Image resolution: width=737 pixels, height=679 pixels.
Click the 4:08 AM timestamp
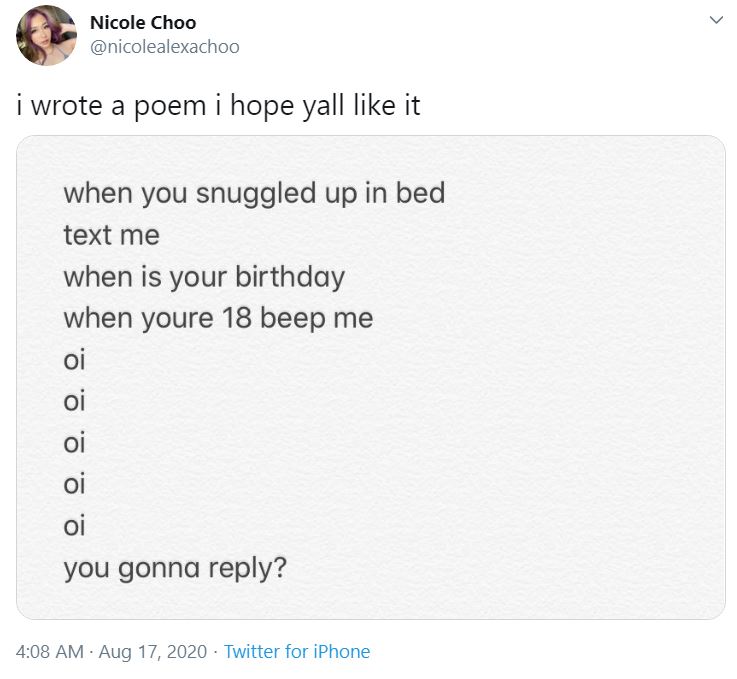pyautogui.click(x=50, y=652)
